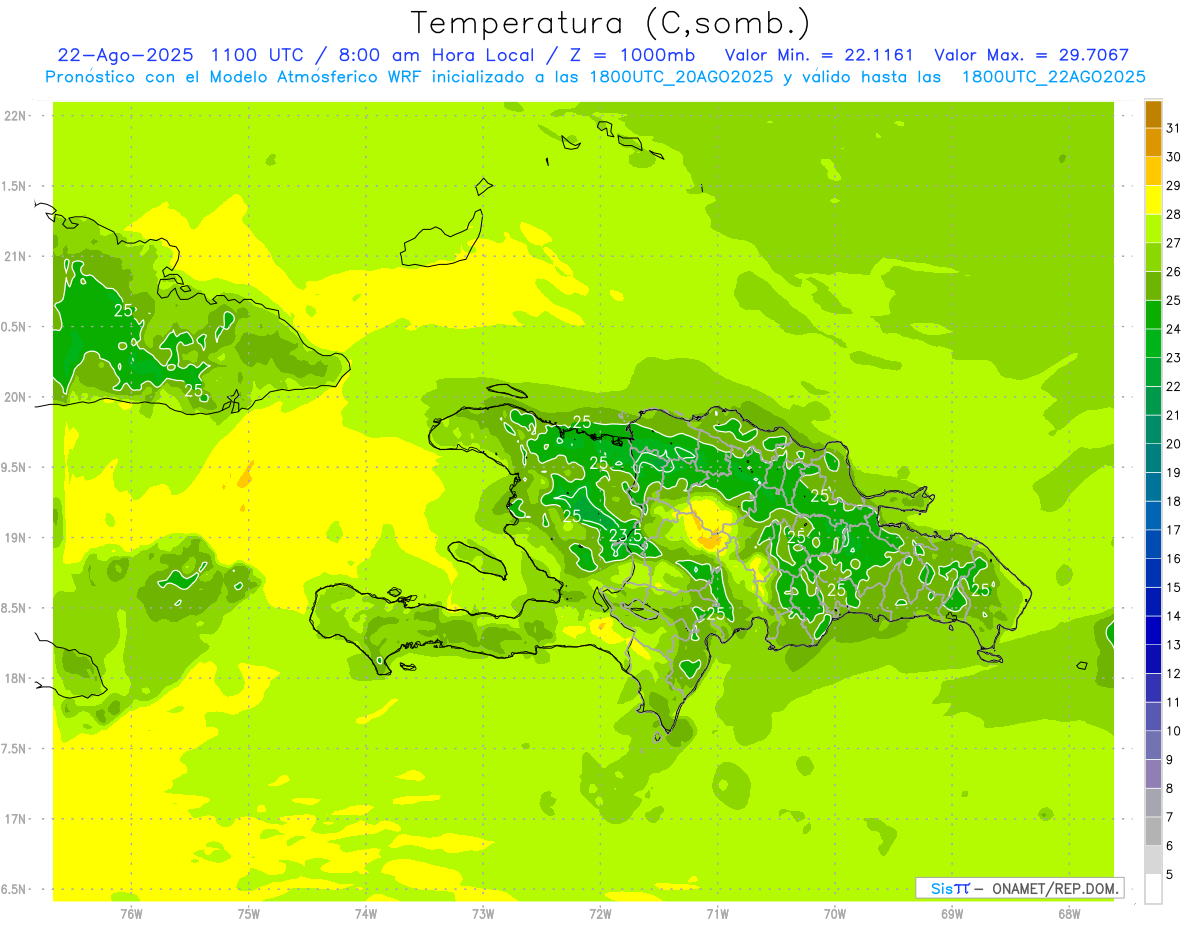Select the '22-Ago-2025 1100 UTC' date text

(x=178, y=55)
